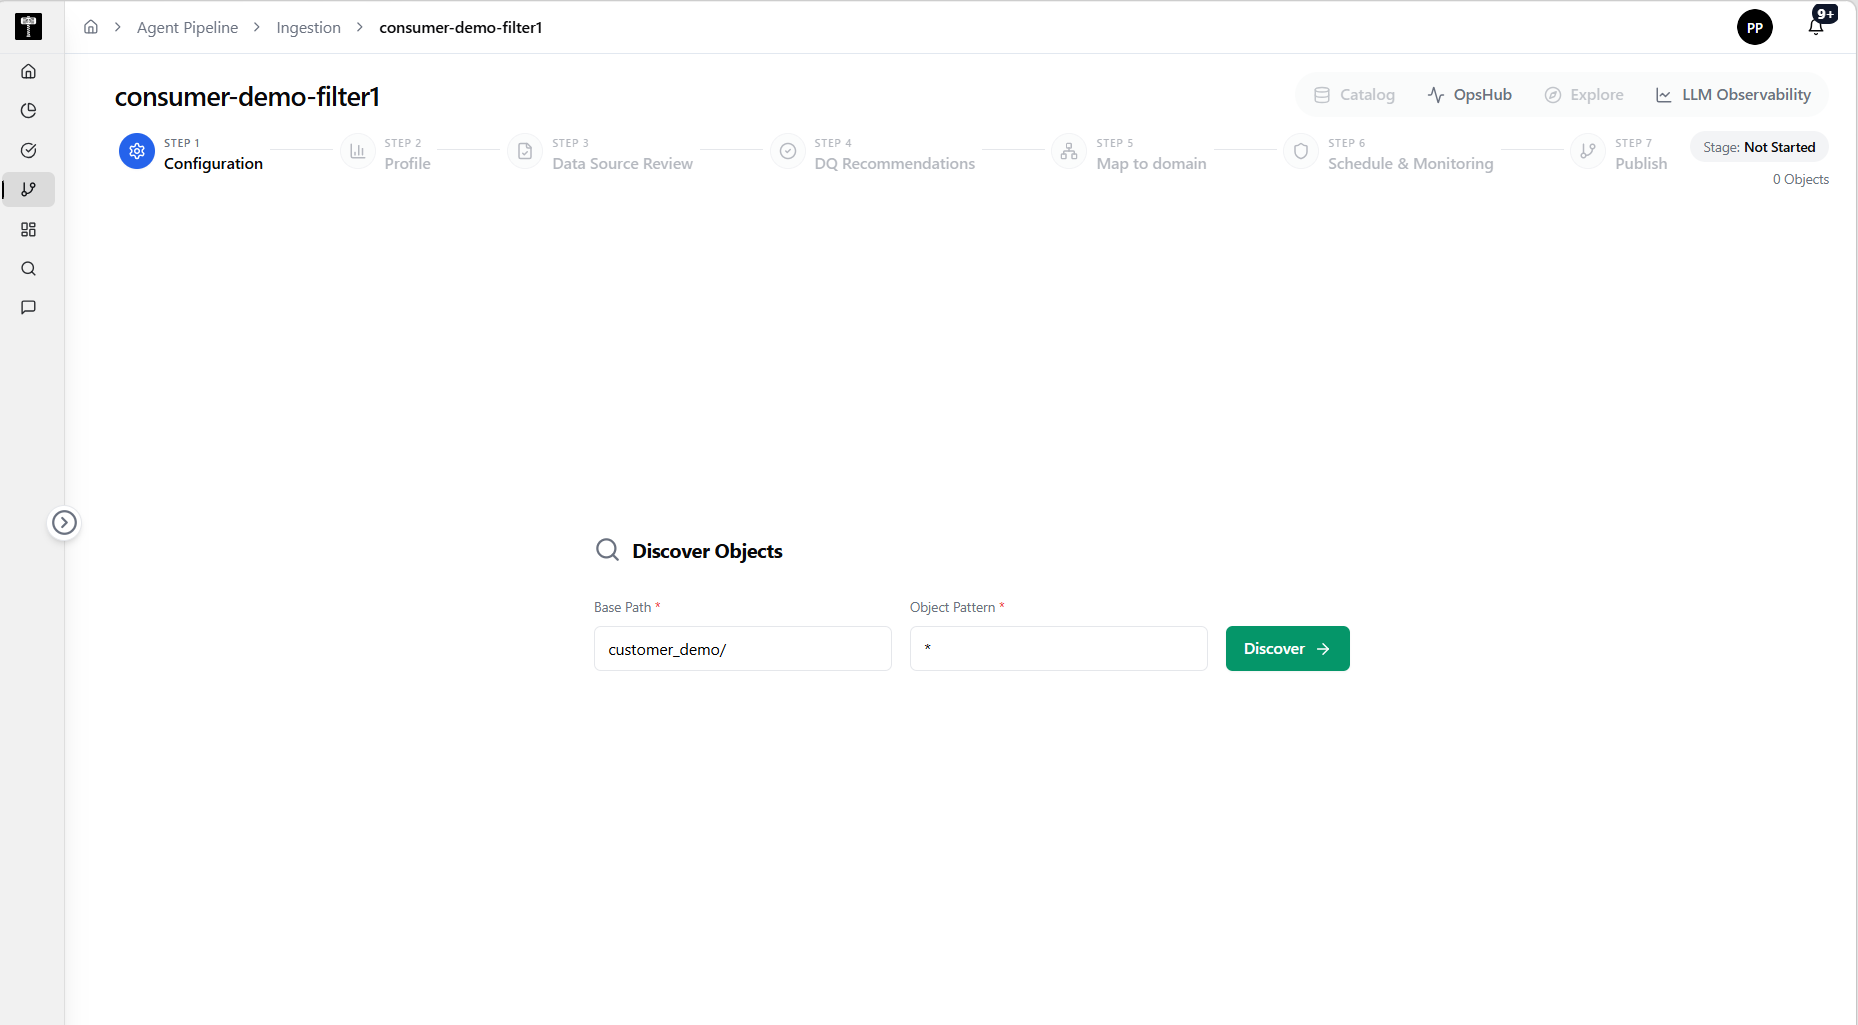This screenshot has height=1025, width=1858.
Task: Select the Step 1 Configuration gear icon
Action: (x=137, y=151)
